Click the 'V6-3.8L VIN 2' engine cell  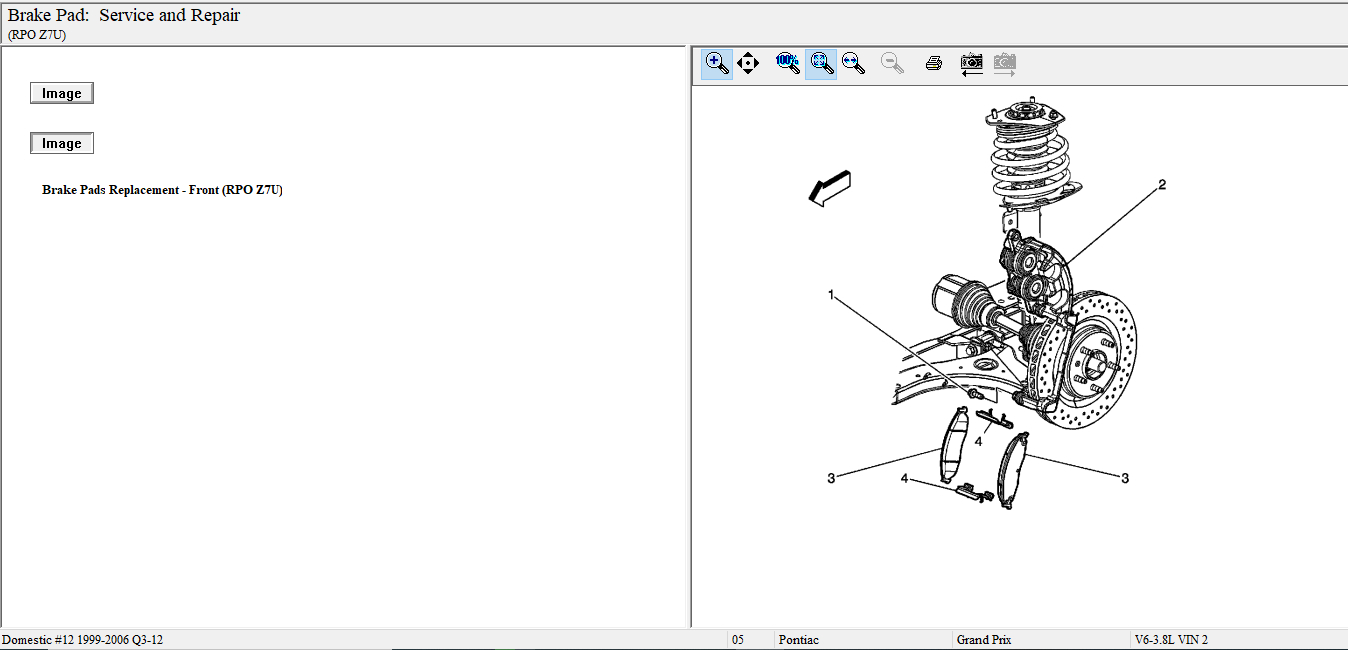pos(1171,640)
